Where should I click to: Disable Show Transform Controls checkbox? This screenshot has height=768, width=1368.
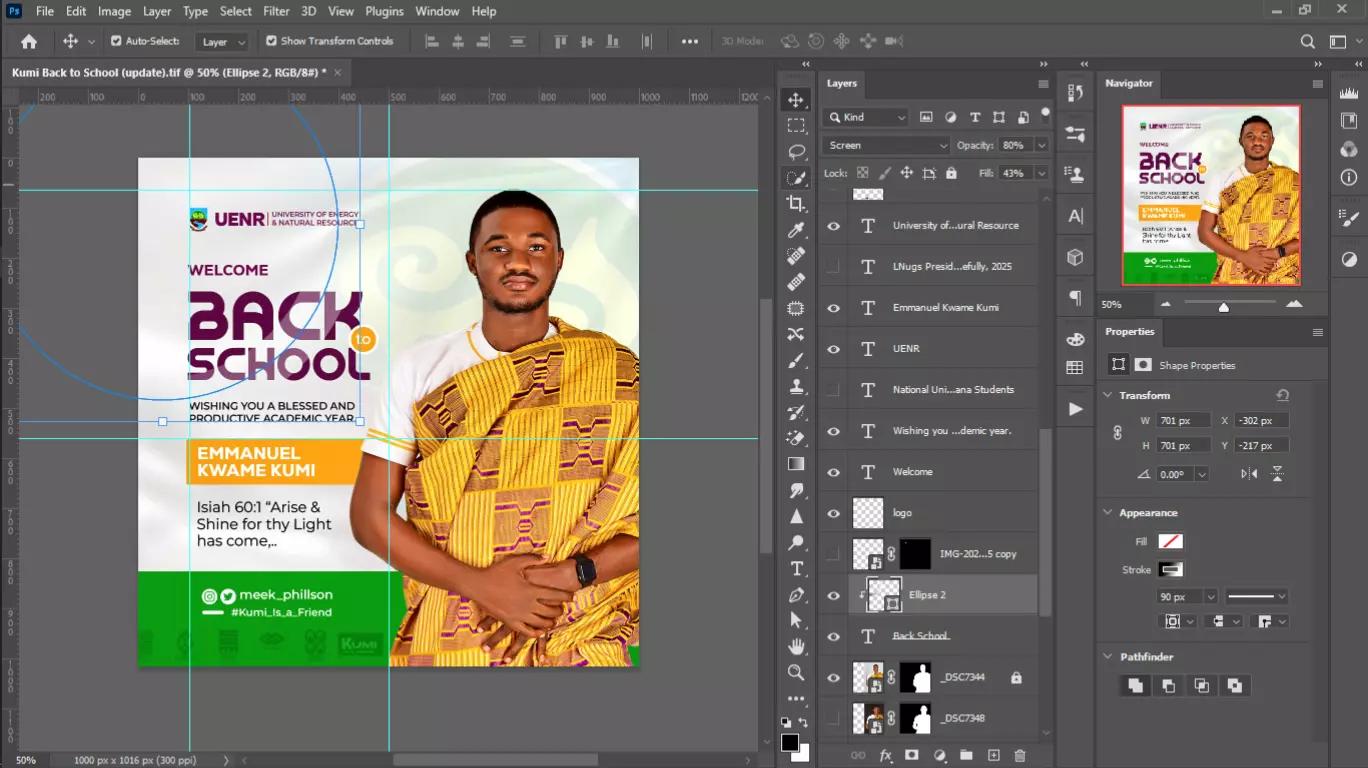coord(271,41)
